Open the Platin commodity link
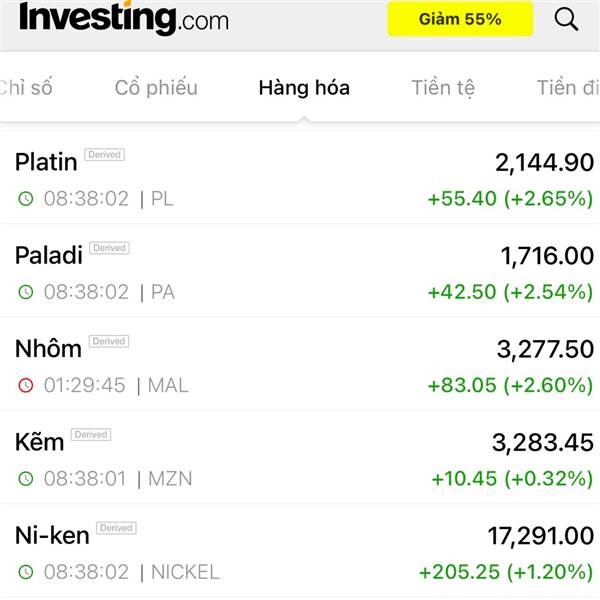600x600 pixels. 46,162
